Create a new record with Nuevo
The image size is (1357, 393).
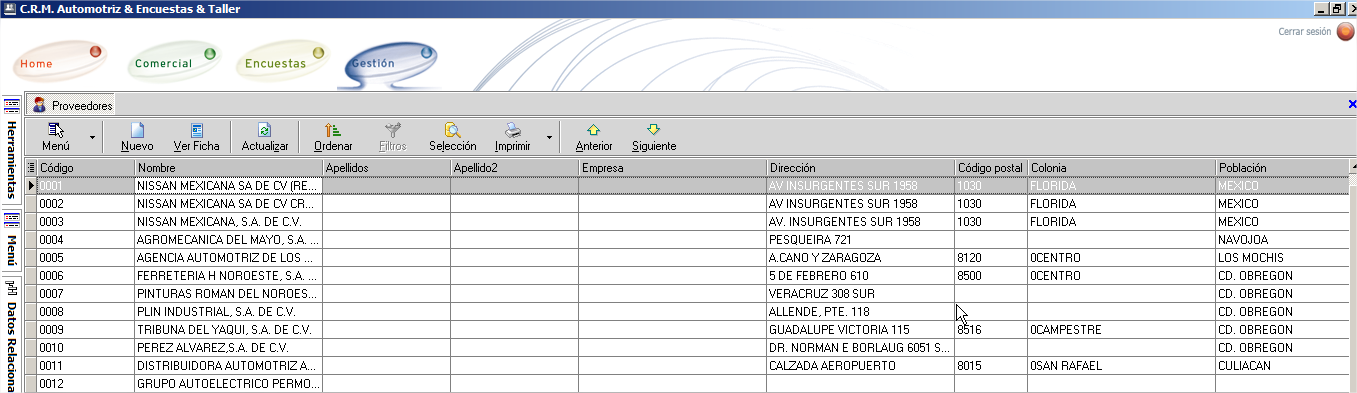point(137,137)
